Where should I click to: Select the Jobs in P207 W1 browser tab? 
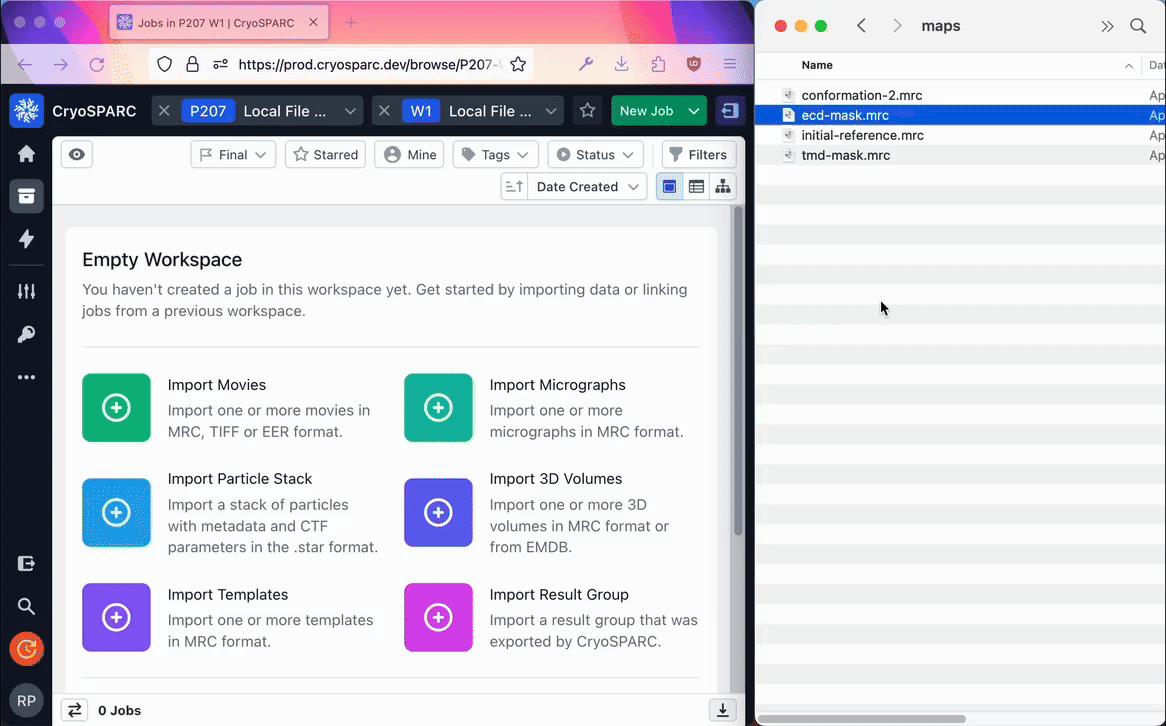tap(220, 22)
